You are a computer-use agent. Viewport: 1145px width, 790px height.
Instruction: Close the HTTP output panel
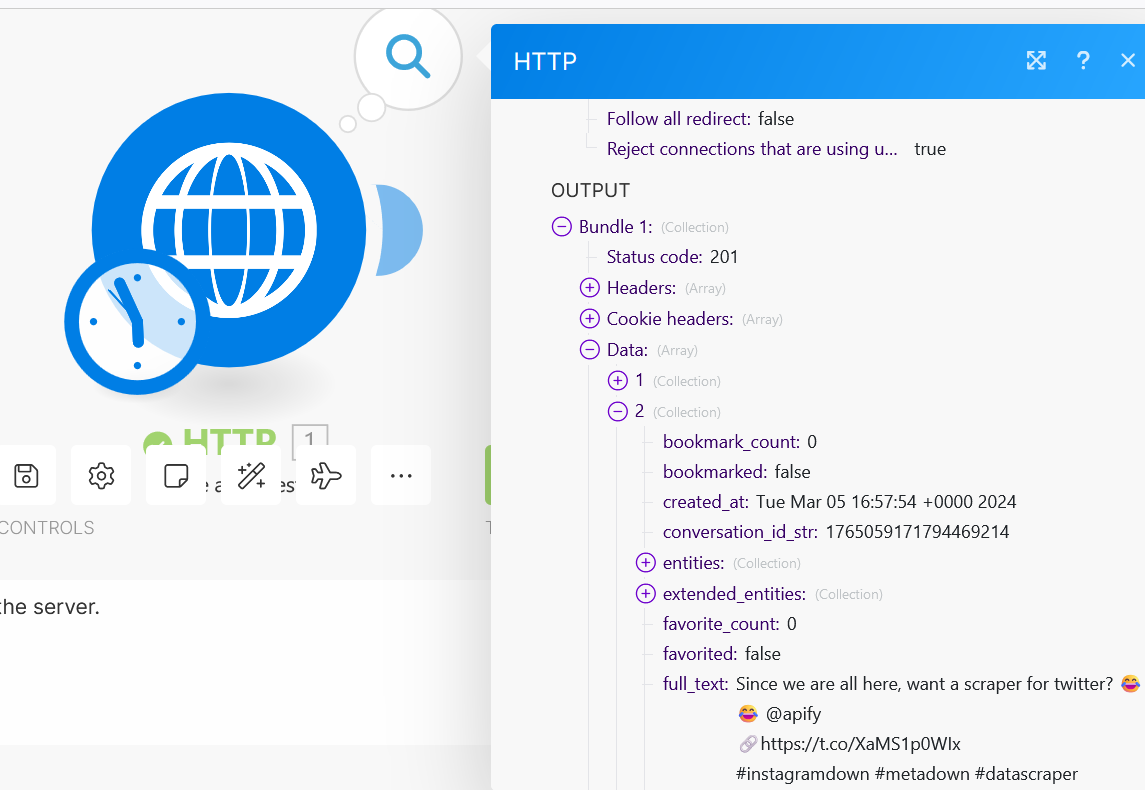[x=1127, y=61]
